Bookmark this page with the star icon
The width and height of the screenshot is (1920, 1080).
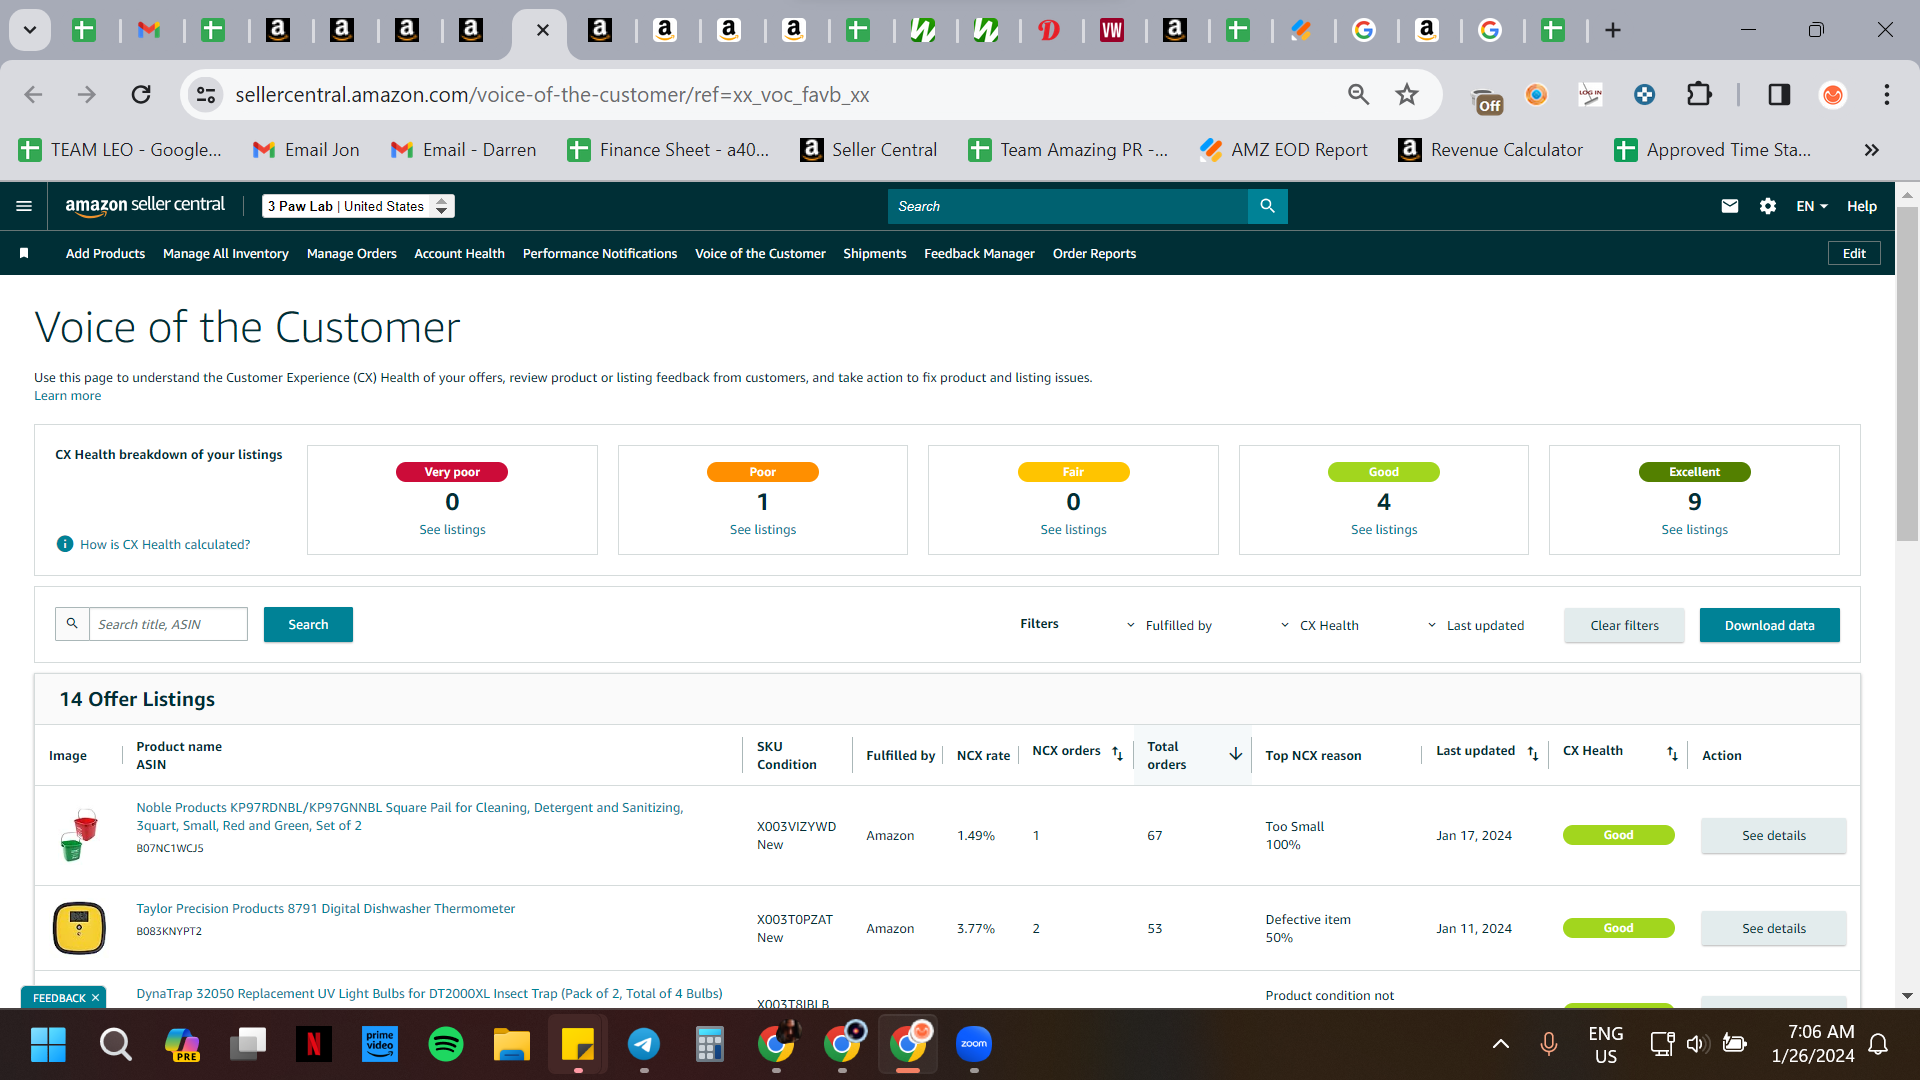pos(1407,94)
